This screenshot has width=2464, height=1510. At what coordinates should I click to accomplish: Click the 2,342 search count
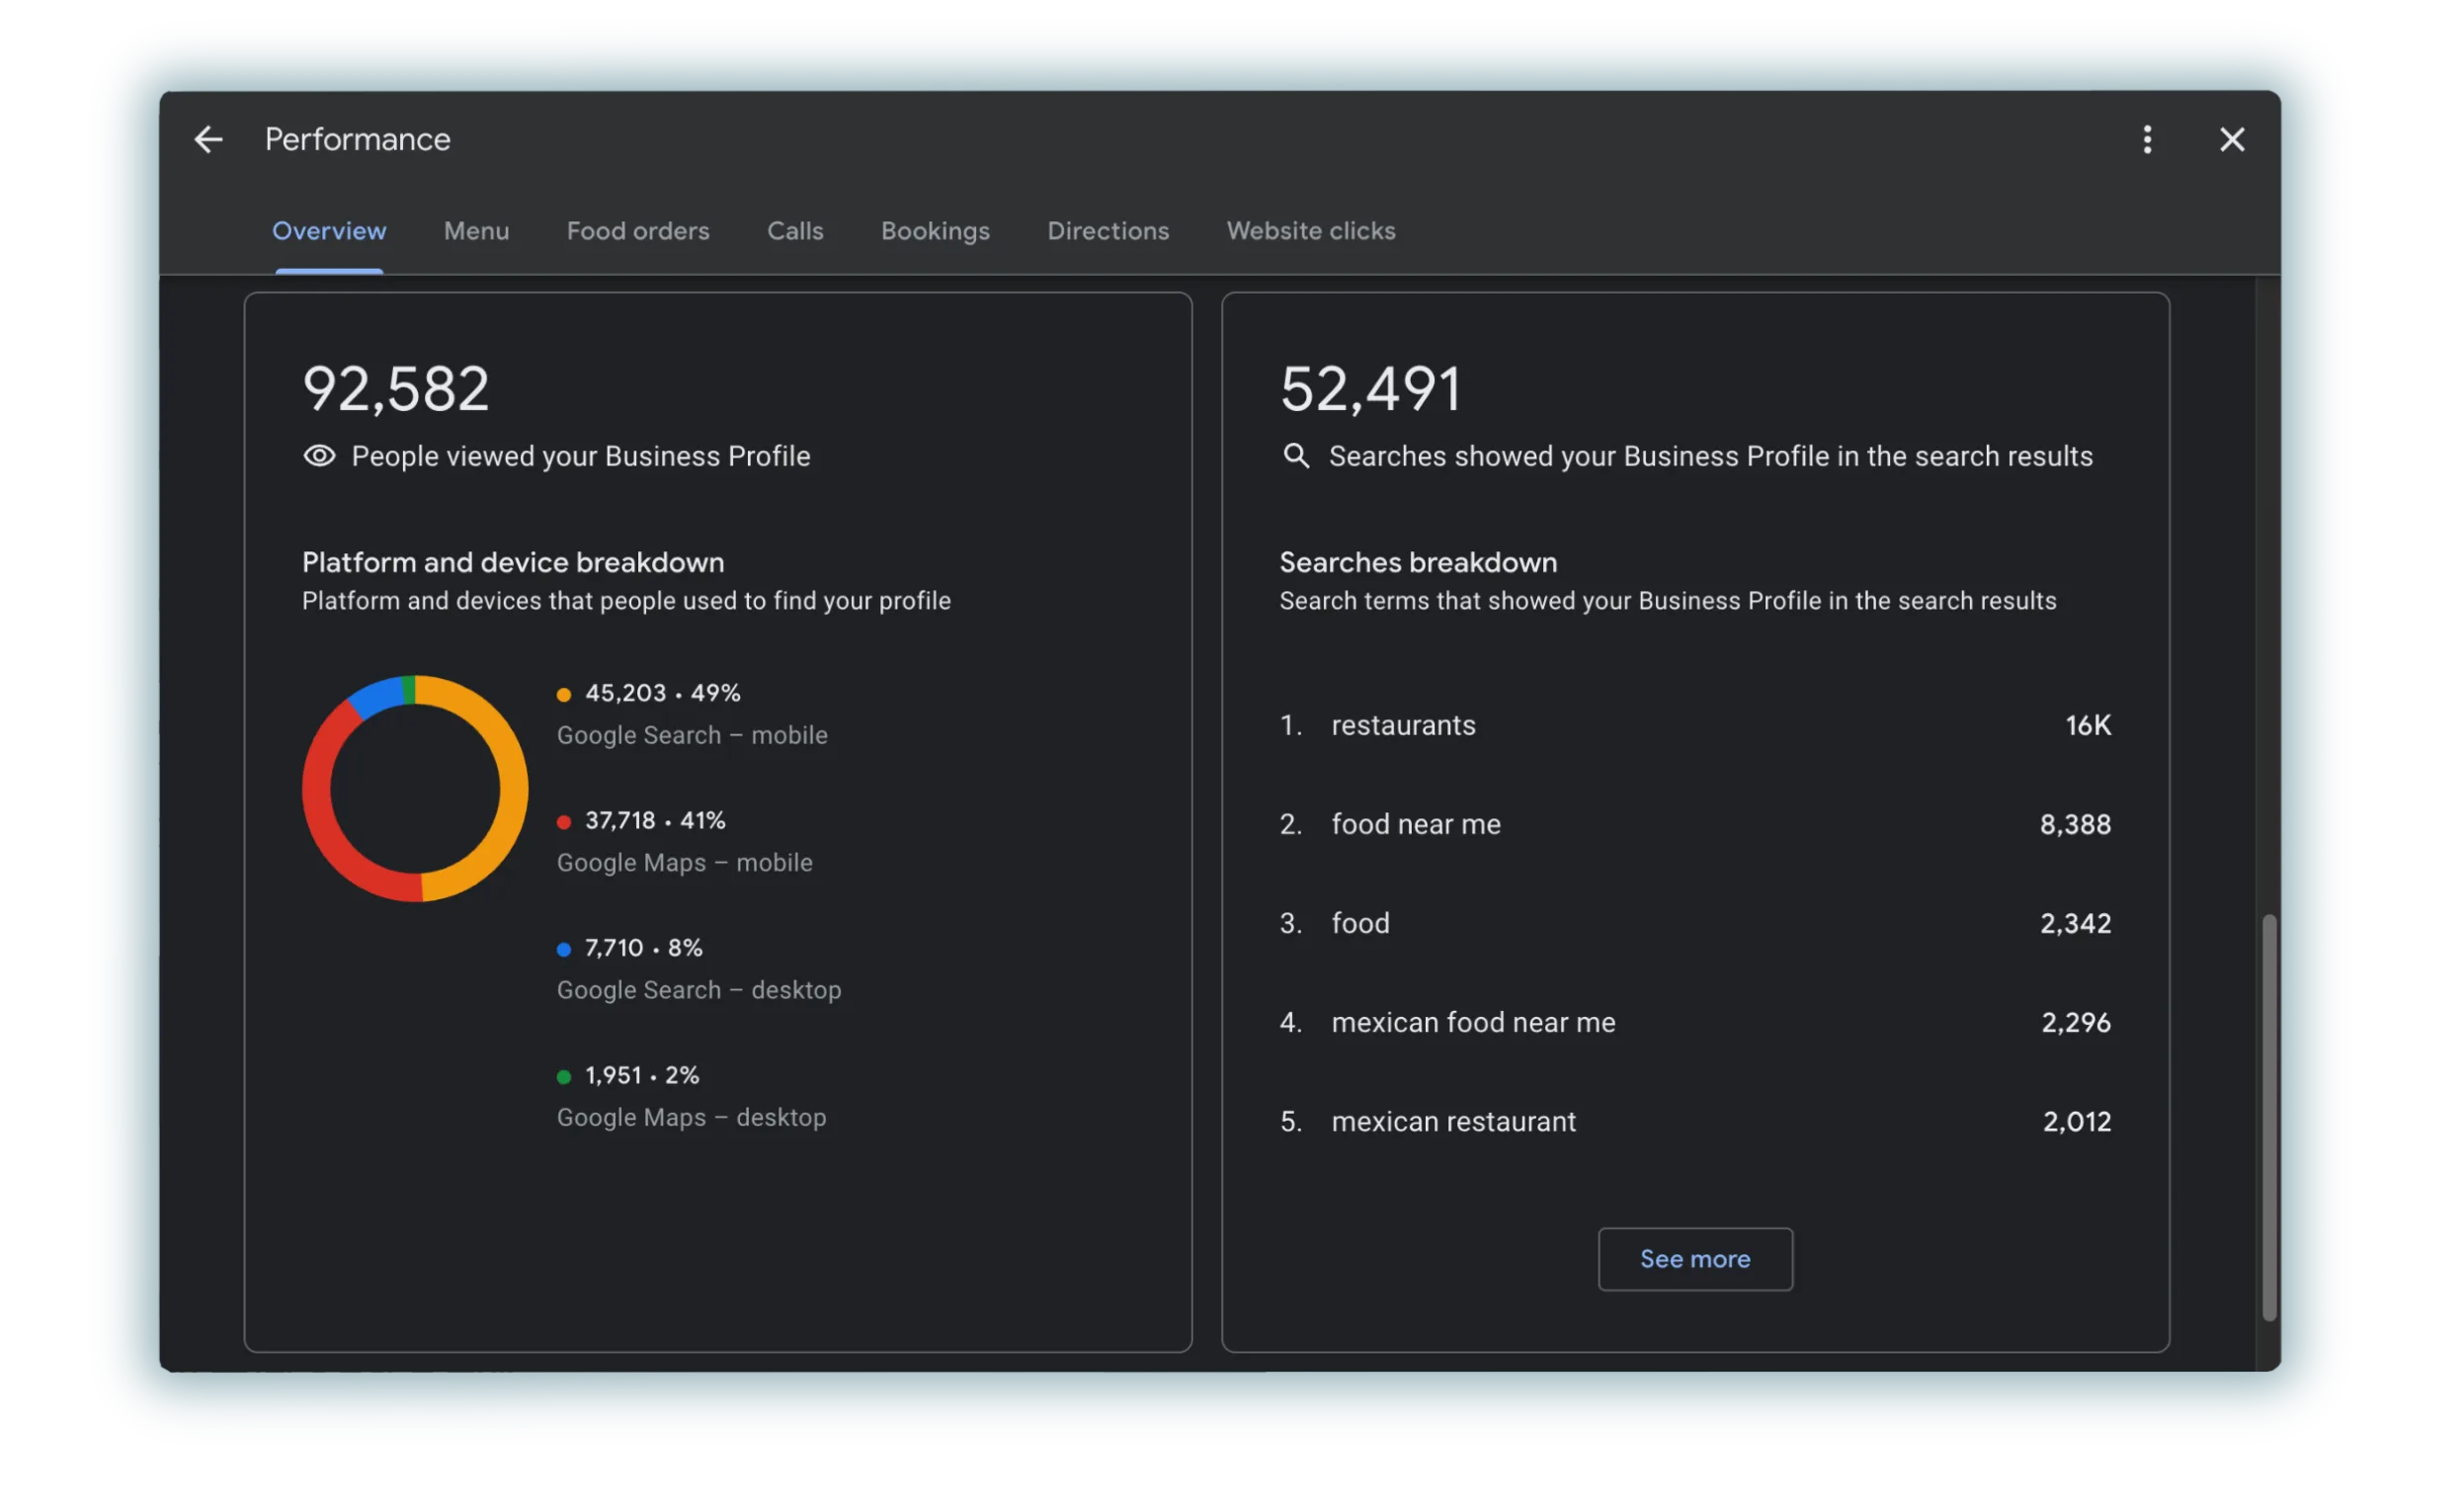click(x=2075, y=923)
